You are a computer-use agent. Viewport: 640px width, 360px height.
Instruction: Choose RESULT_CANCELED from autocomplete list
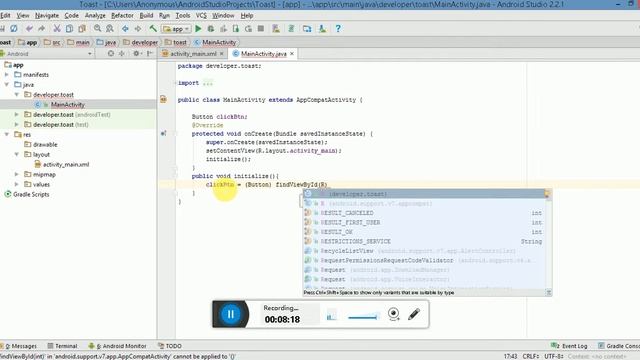pyautogui.click(x=424, y=213)
